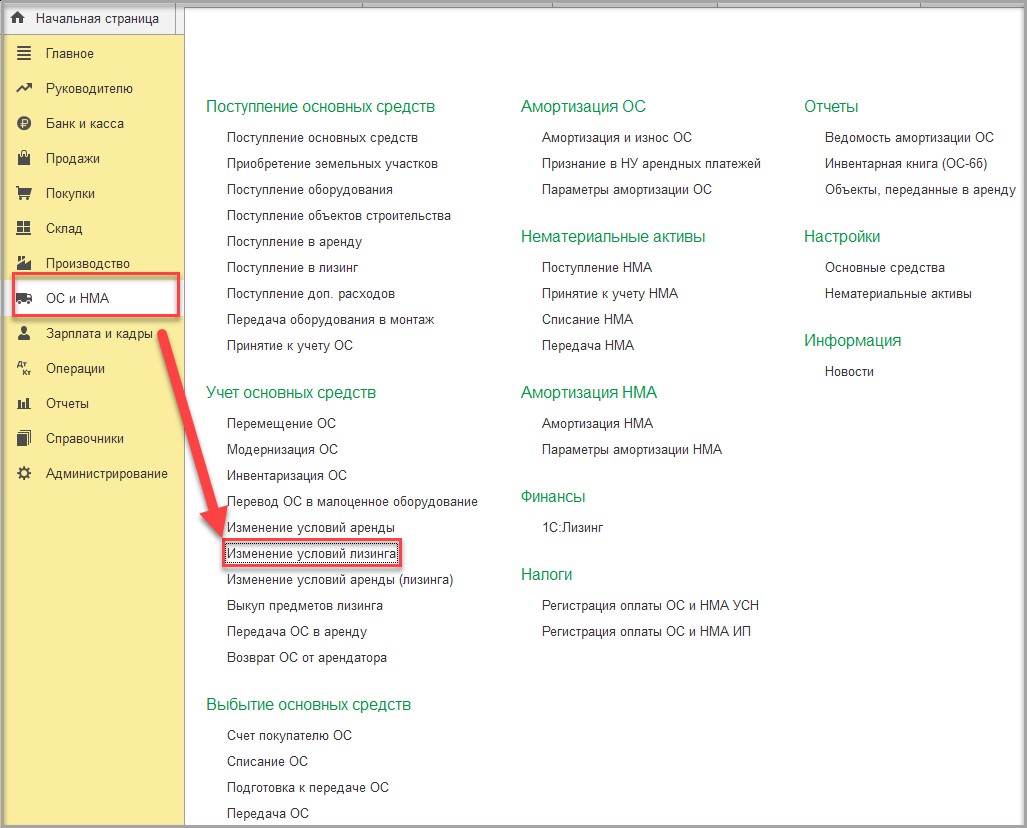This screenshot has height=828, width=1027.
Task: Open Перемещение ОС
Action: coord(281,423)
